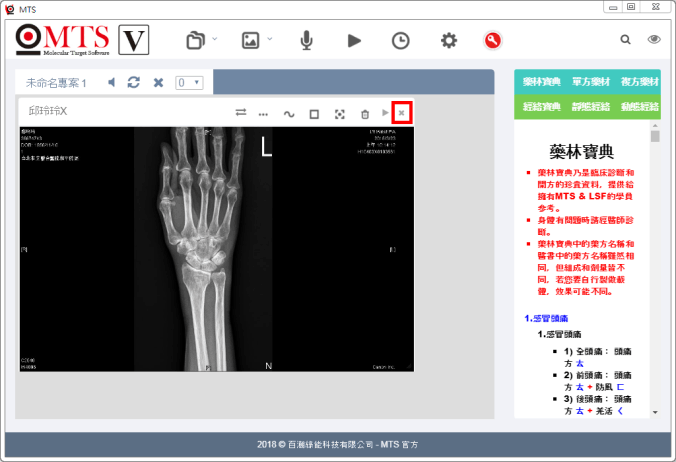Click the blue 太 link in 後頭痛 row
The width and height of the screenshot is (676, 462).
(580, 411)
